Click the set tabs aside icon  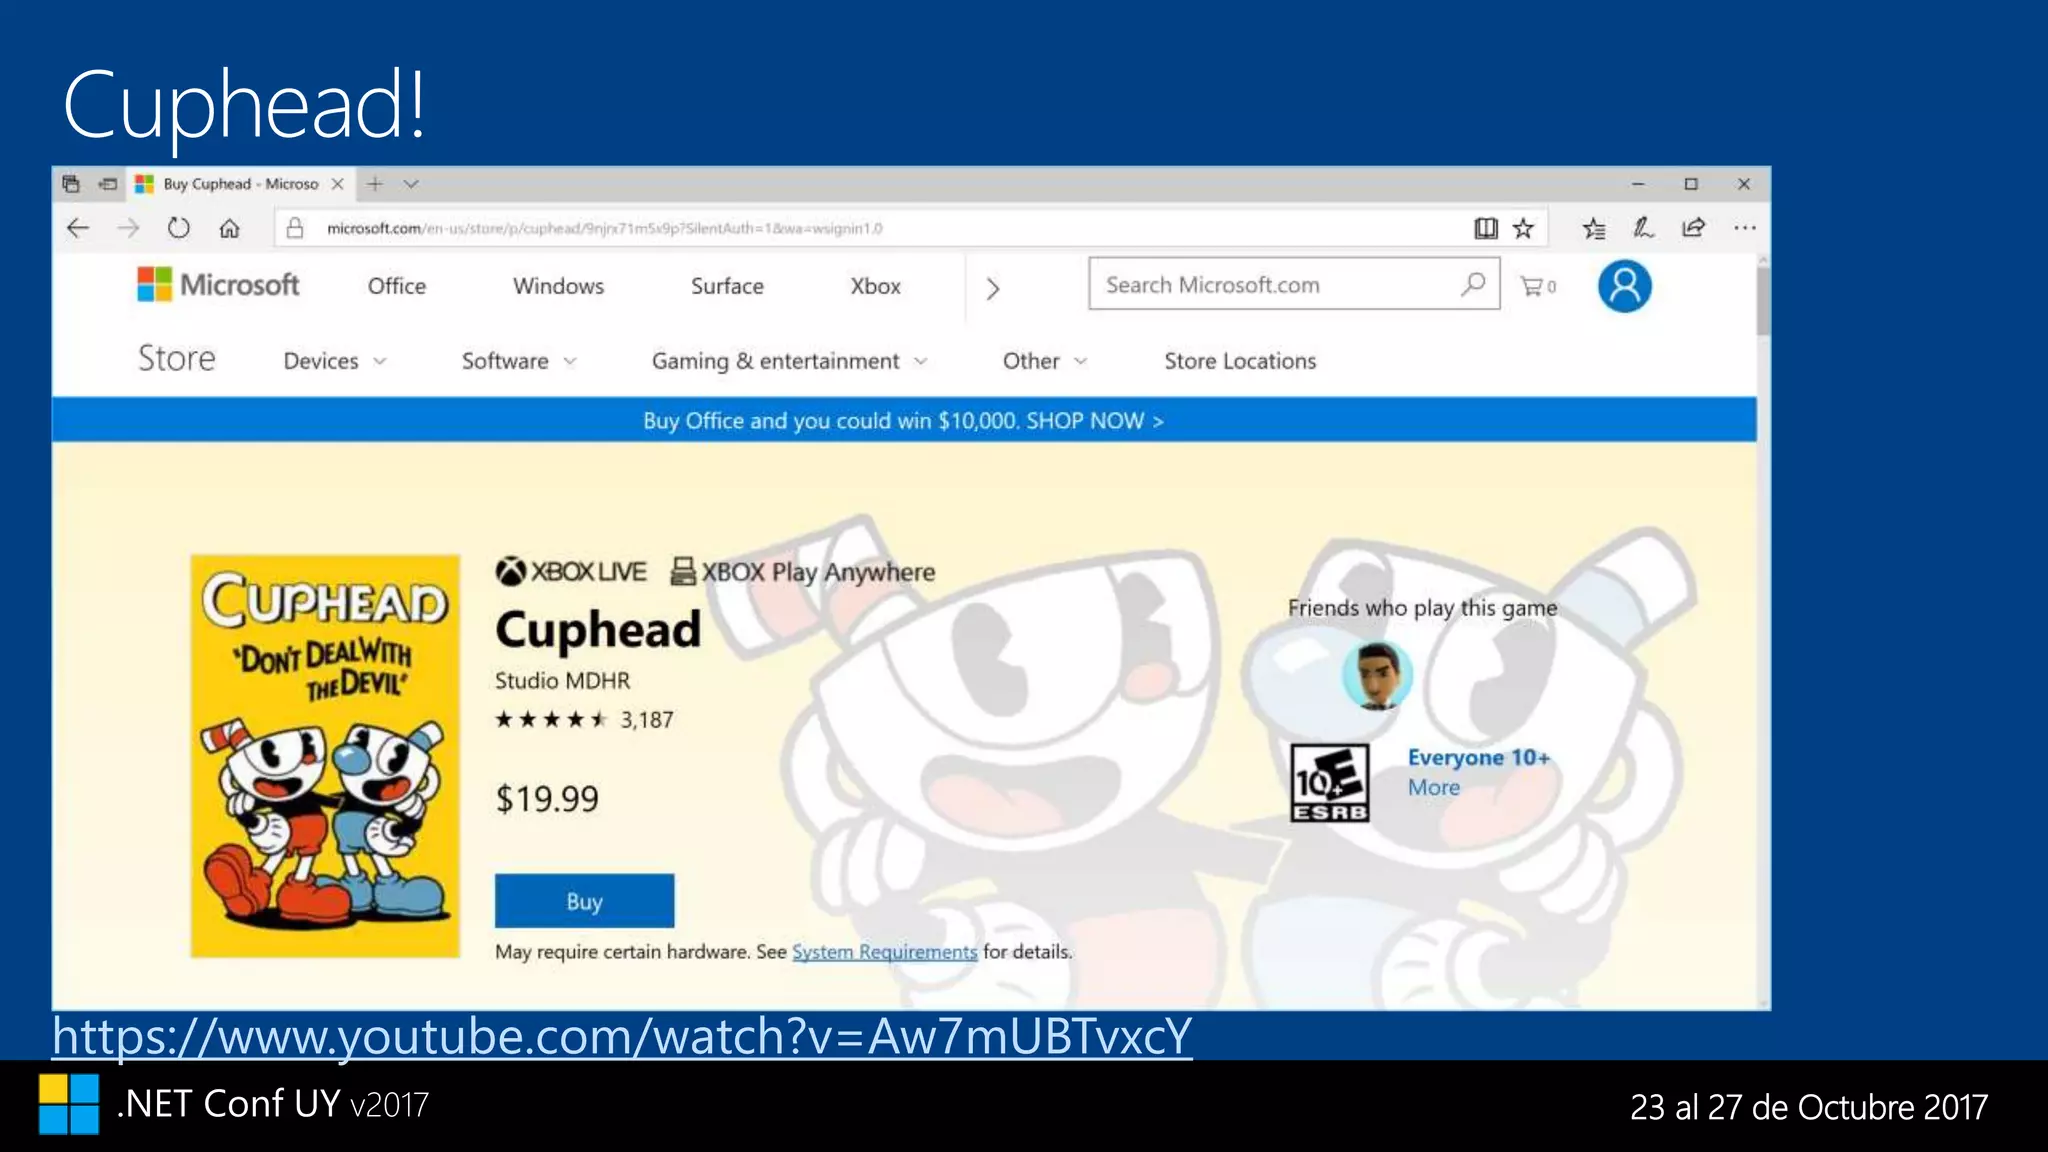point(108,184)
